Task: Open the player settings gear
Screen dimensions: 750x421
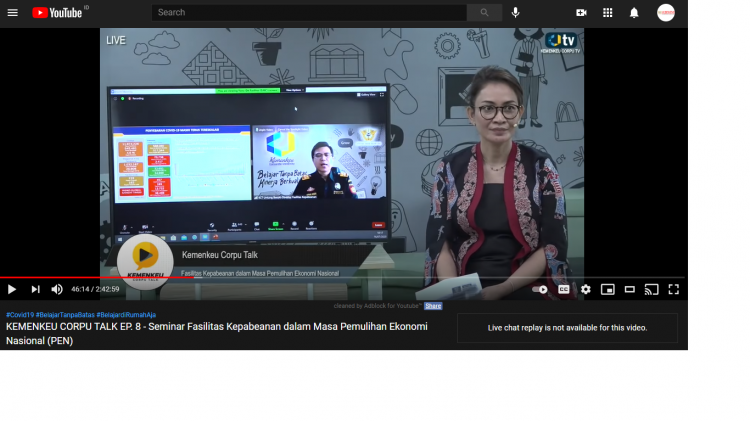Action: (x=585, y=289)
